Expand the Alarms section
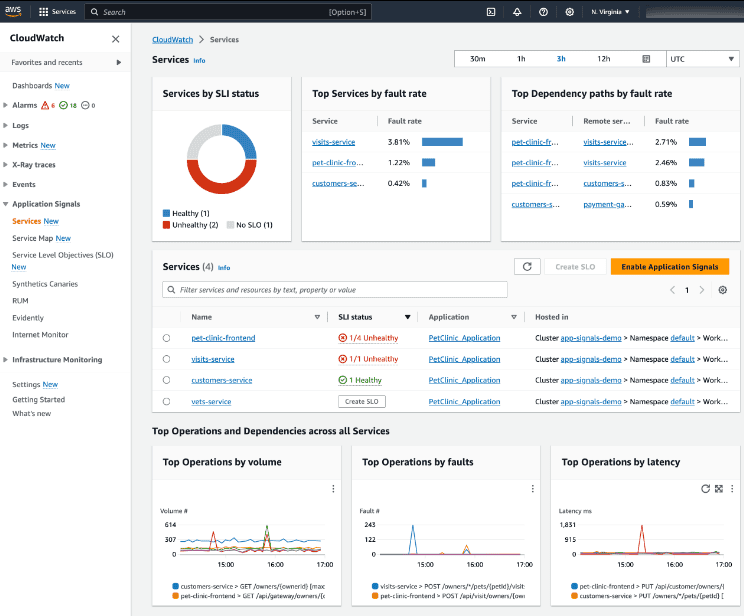The width and height of the screenshot is (744, 616). 5,105
